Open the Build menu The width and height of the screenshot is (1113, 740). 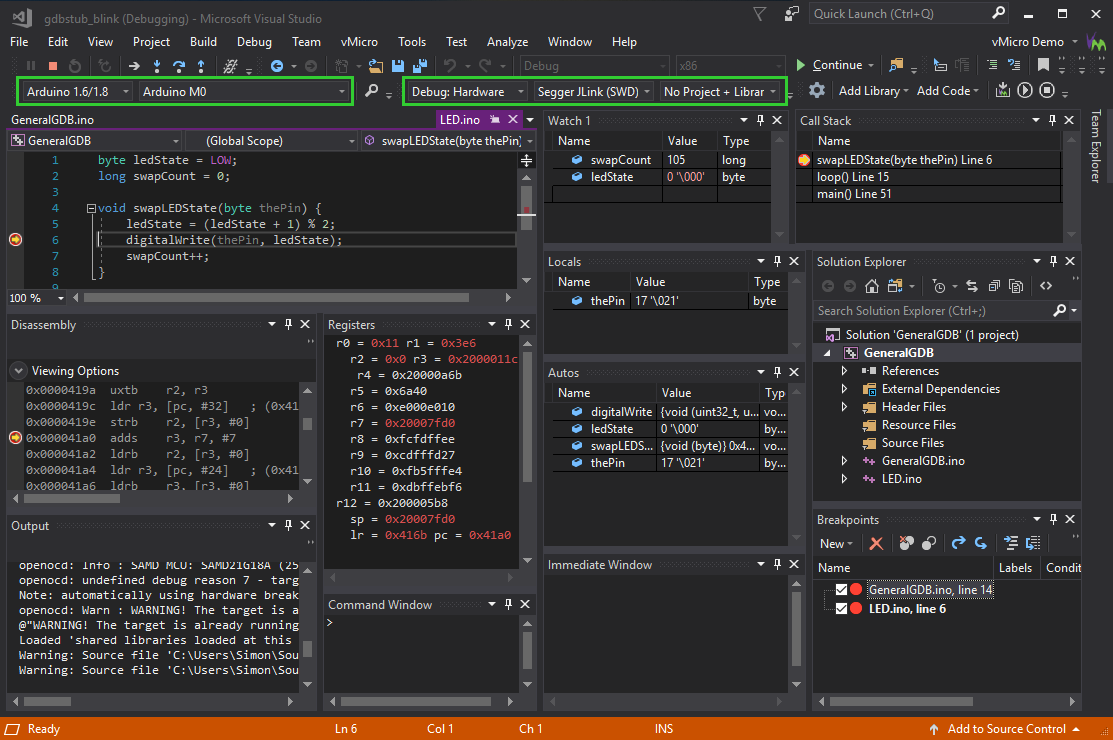point(203,42)
